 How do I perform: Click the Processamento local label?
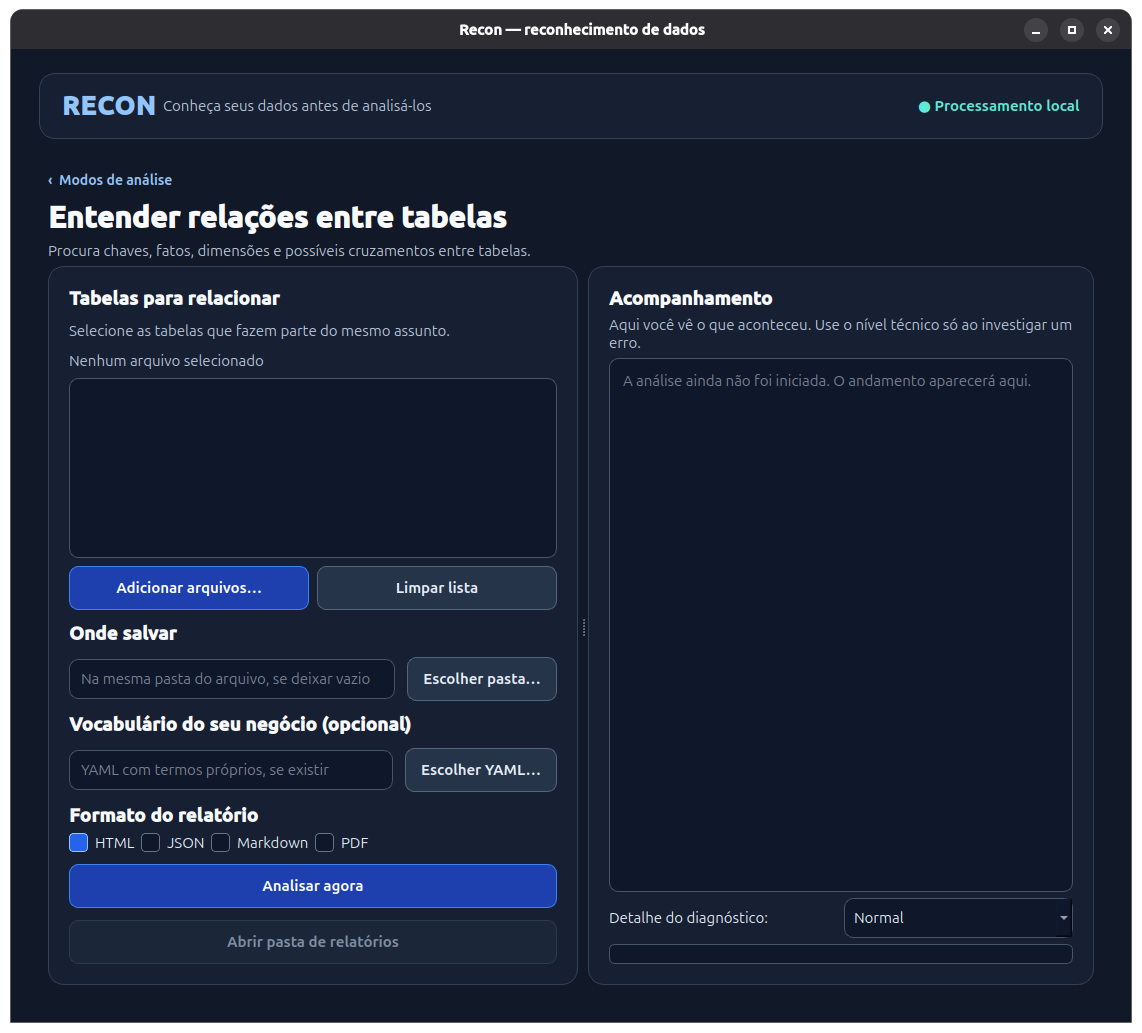tap(1007, 106)
